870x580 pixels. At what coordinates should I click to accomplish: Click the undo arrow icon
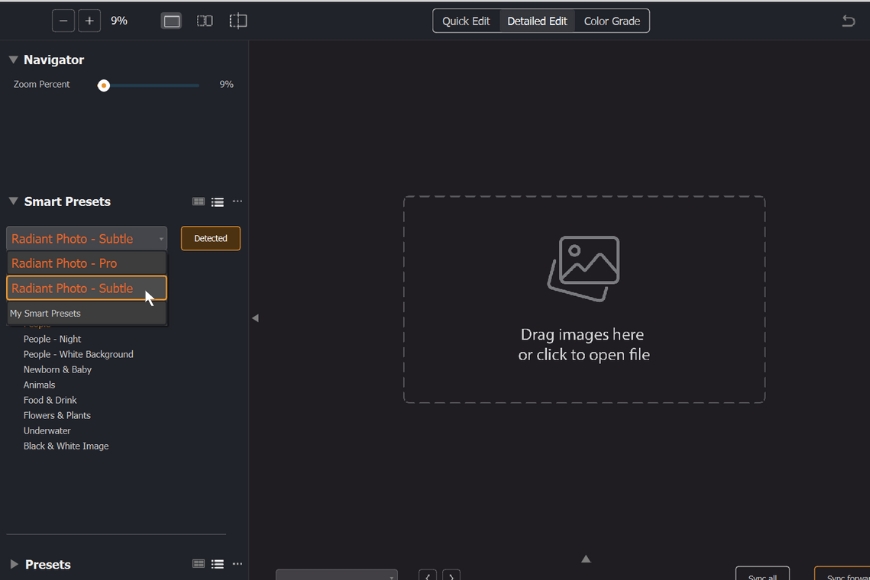click(x=848, y=21)
